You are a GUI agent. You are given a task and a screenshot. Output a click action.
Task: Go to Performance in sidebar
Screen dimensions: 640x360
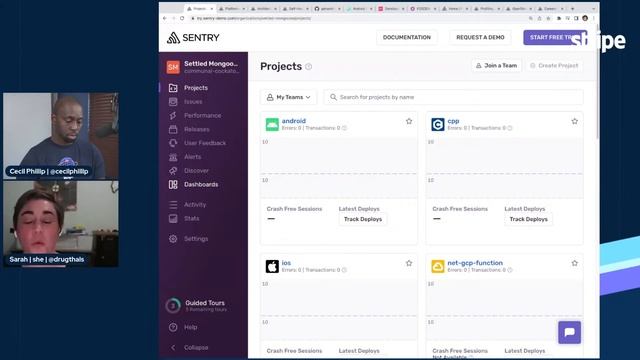202,116
